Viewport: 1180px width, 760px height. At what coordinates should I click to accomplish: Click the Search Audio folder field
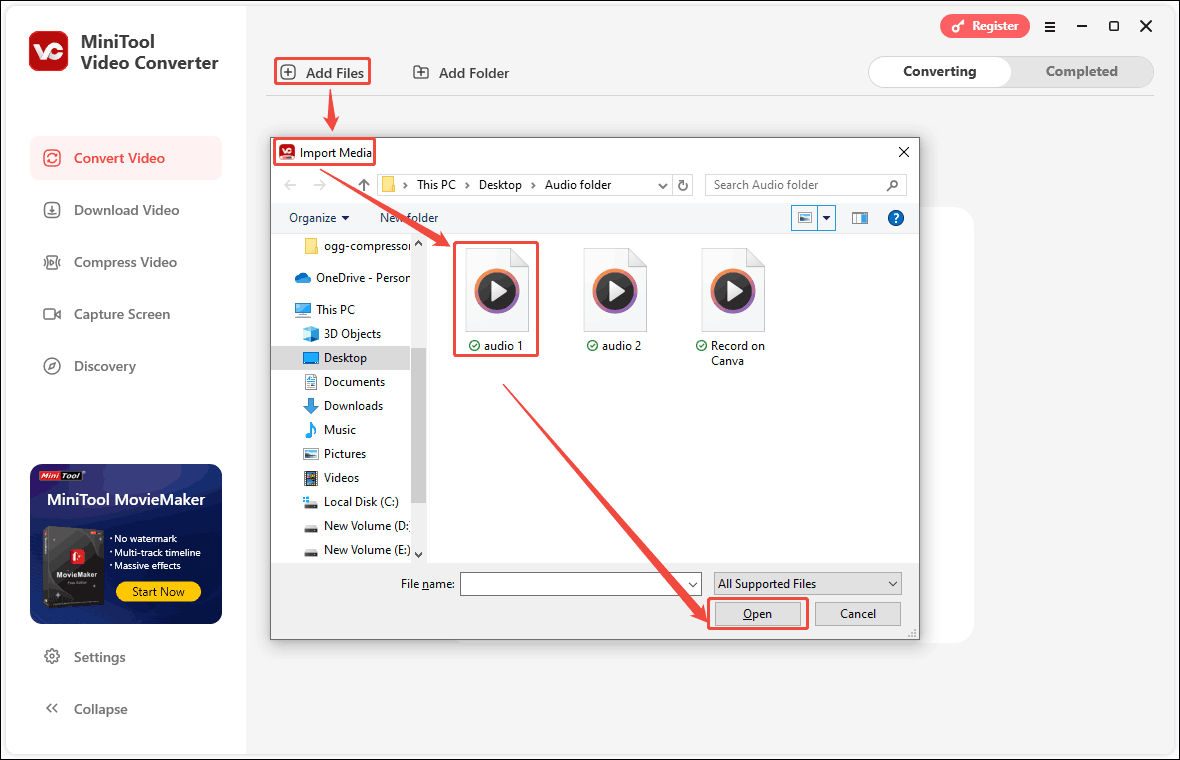click(805, 185)
